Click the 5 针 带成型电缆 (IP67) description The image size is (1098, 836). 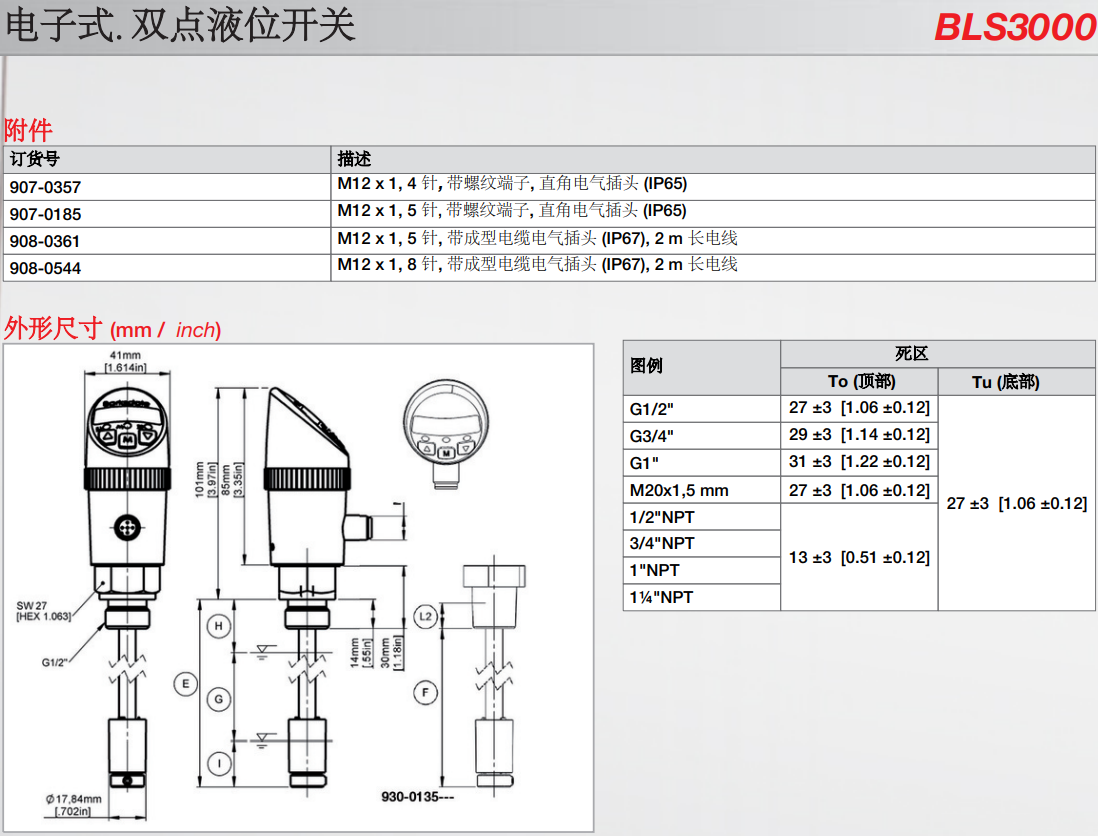(537, 238)
